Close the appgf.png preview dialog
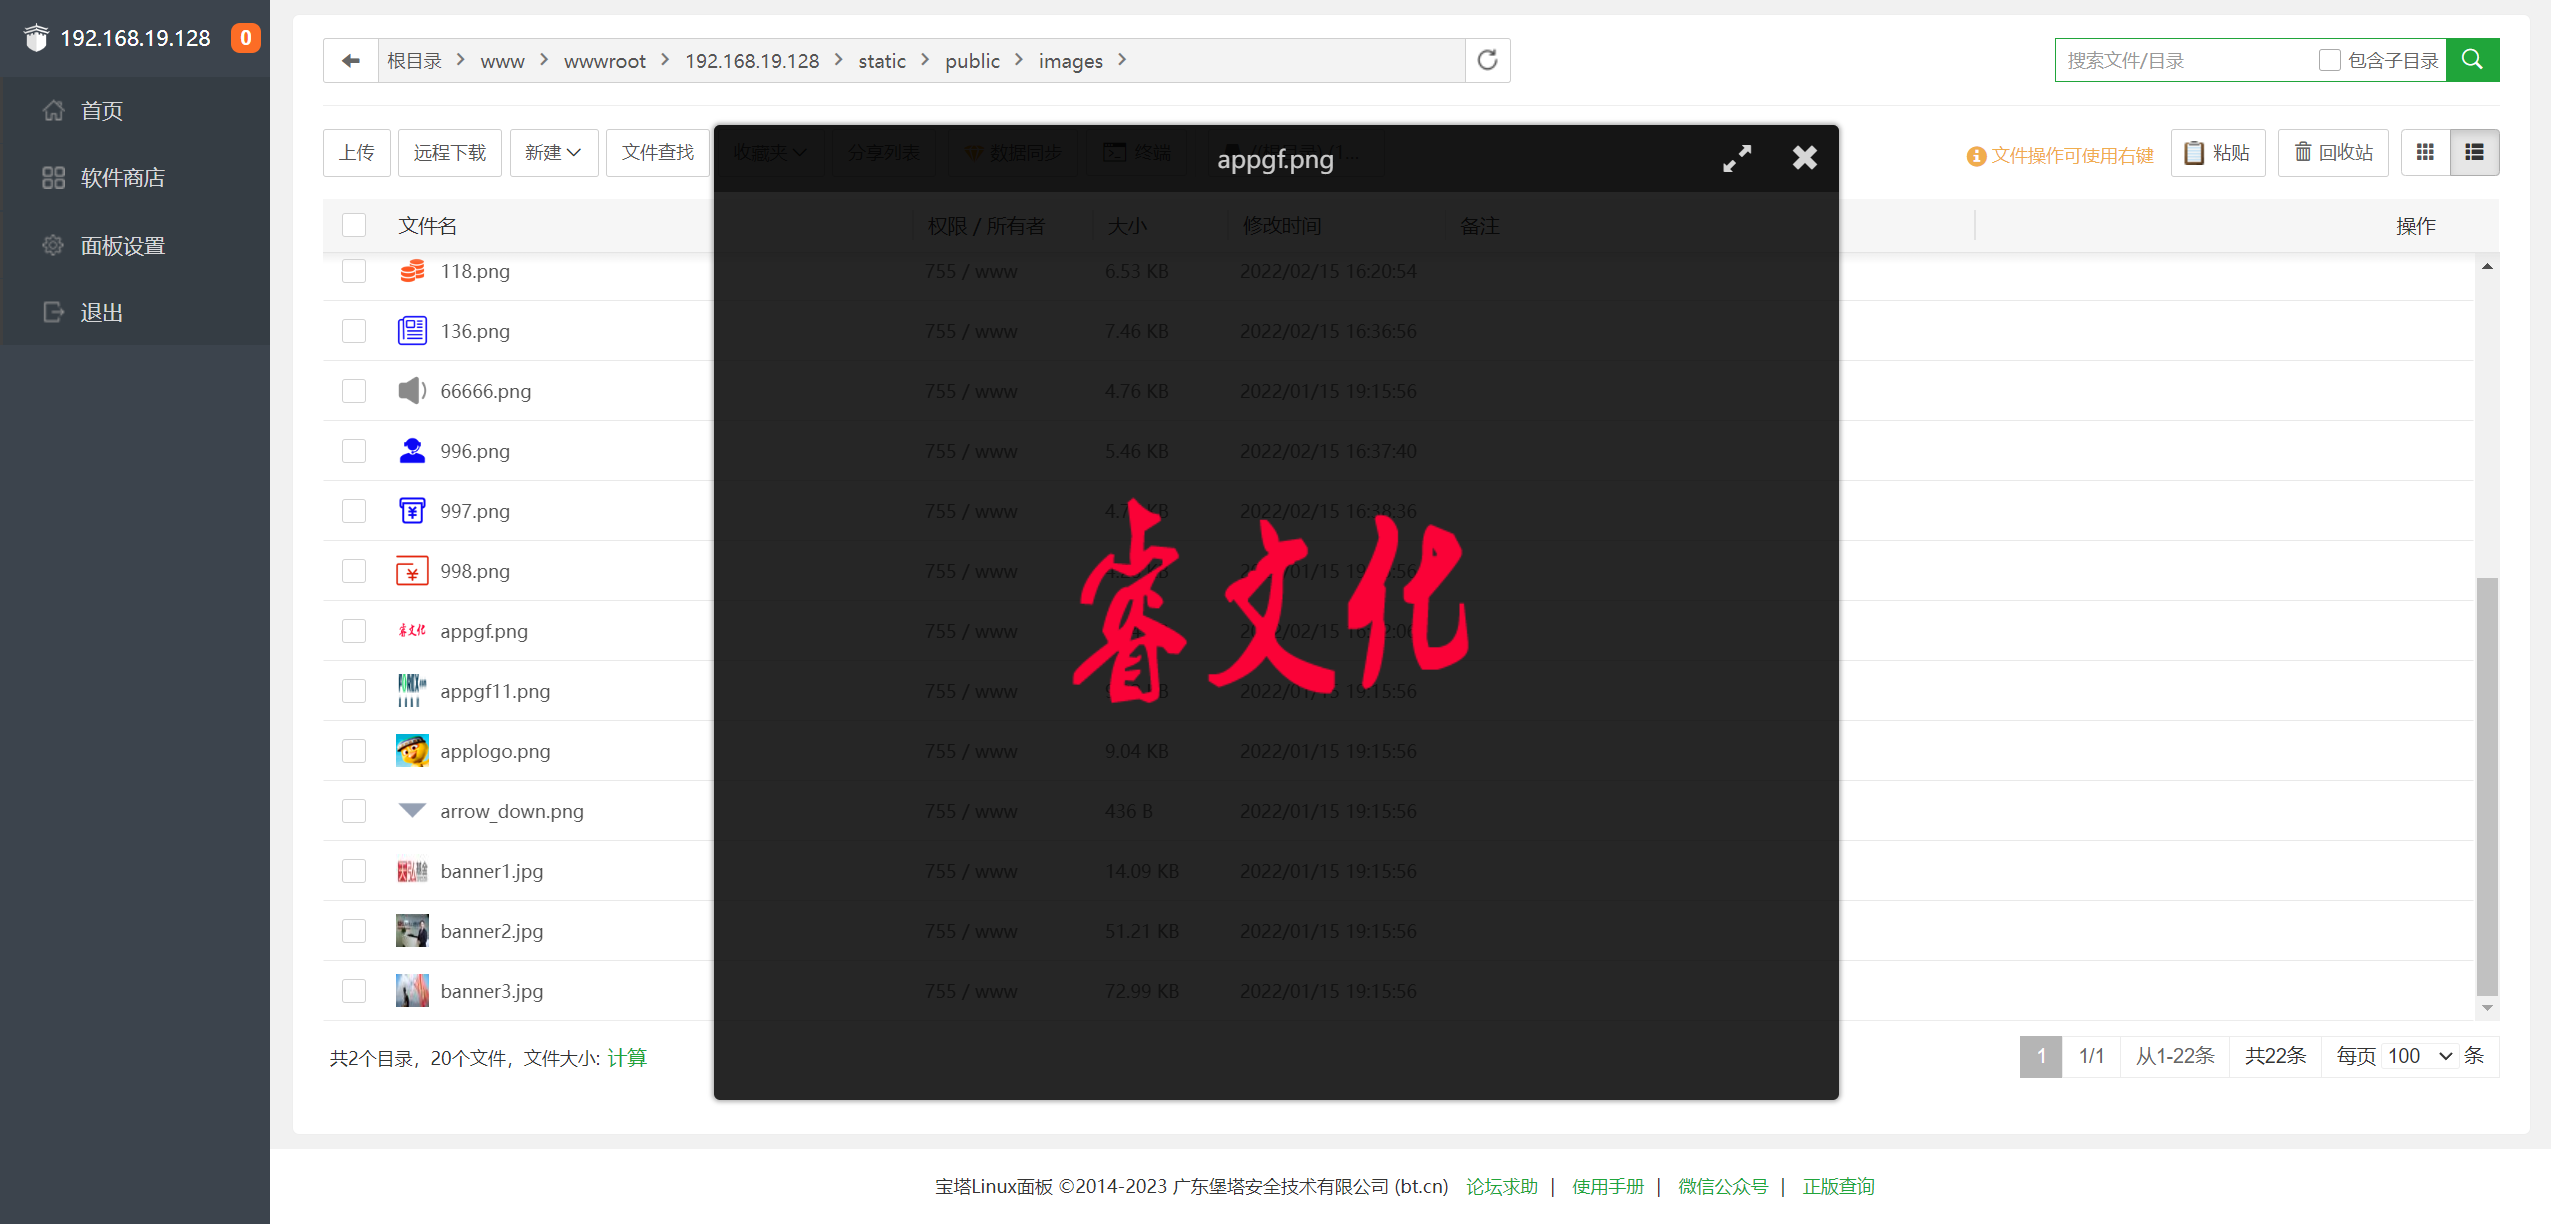This screenshot has height=1224, width=2551. tap(1804, 158)
